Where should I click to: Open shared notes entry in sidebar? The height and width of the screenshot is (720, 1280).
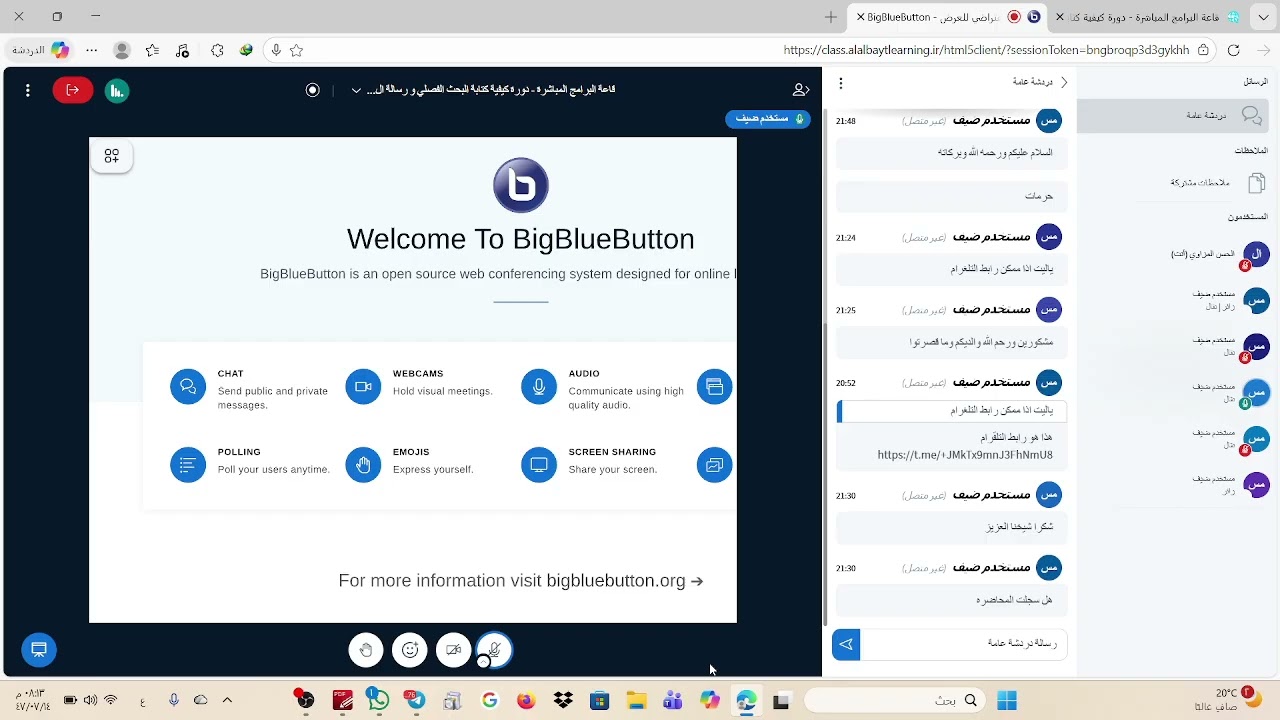click(x=1215, y=183)
